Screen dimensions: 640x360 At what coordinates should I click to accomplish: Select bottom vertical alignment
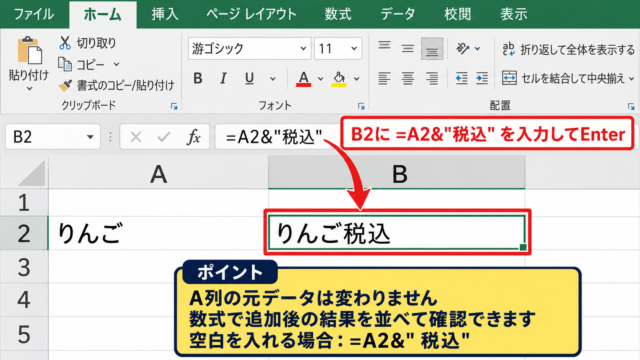pyautogui.click(x=432, y=49)
